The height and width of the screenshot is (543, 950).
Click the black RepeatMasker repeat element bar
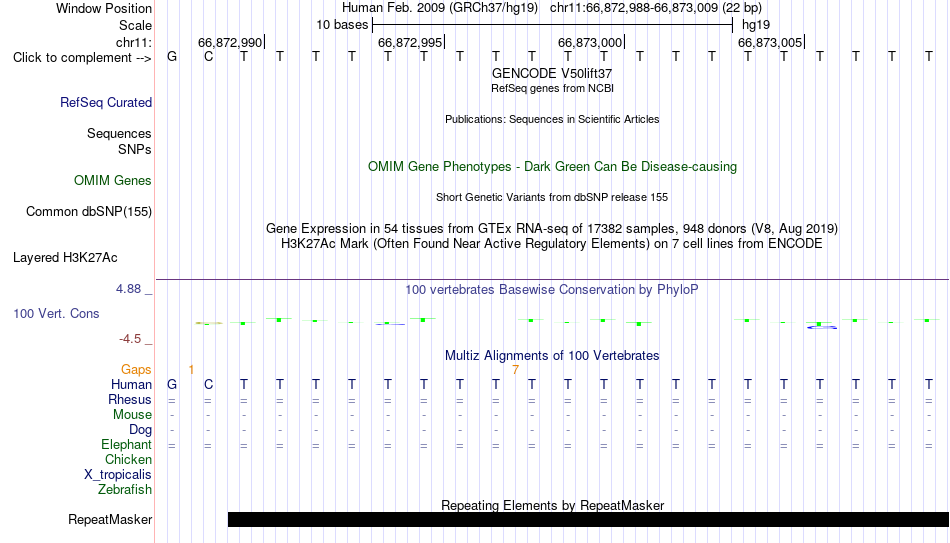[588, 519]
